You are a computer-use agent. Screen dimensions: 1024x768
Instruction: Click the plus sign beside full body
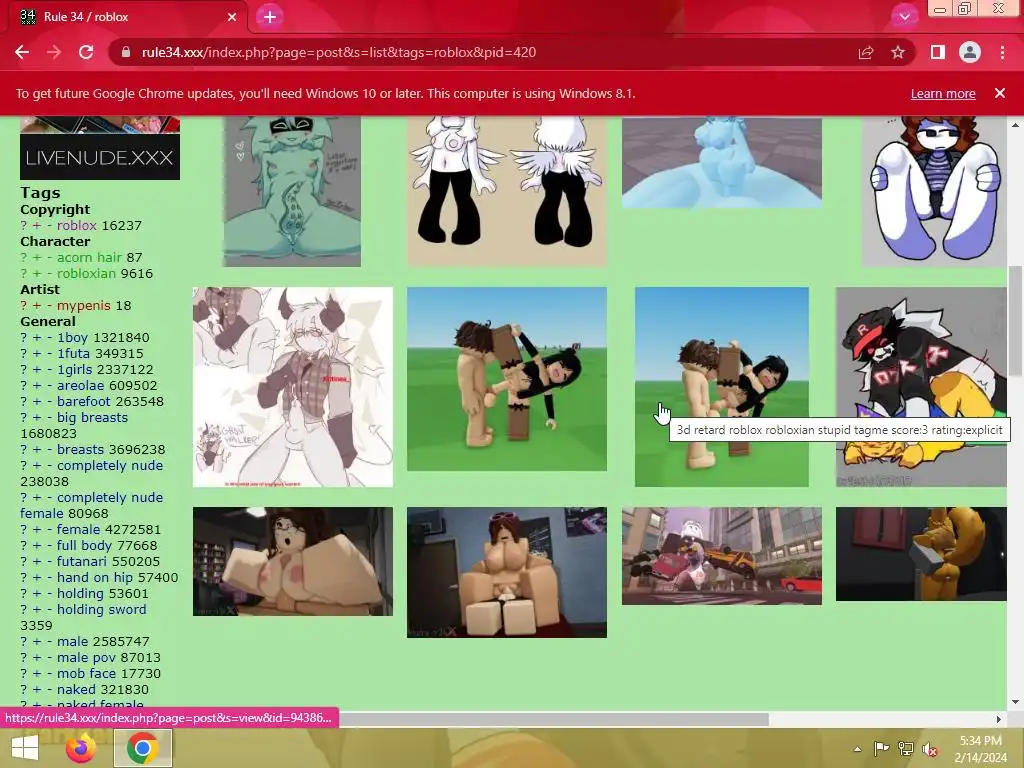[x=37, y=545]
